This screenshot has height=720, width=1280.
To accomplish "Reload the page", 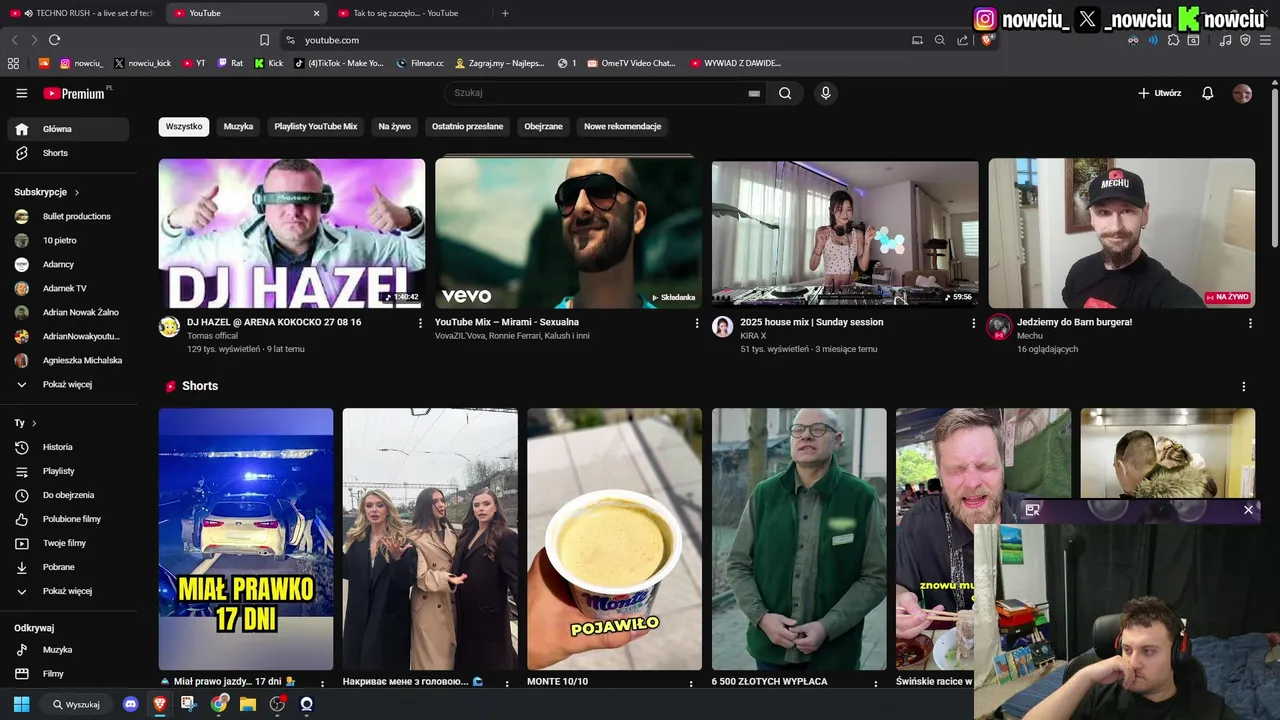I will point(54,40).
